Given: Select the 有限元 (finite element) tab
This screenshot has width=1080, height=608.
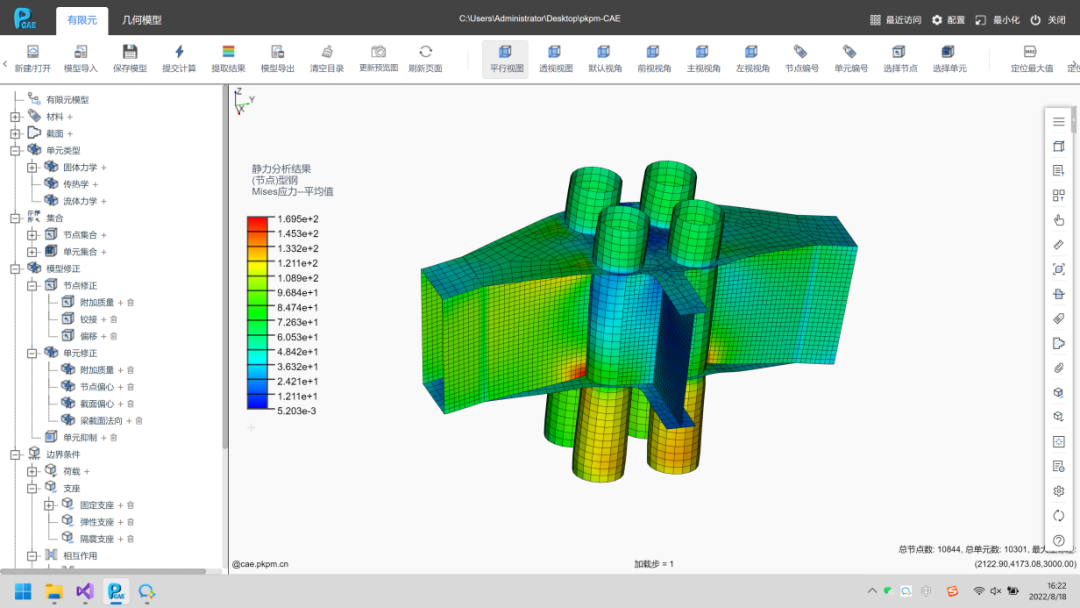Looking at the screenshot, I should (x=82, y=20).
